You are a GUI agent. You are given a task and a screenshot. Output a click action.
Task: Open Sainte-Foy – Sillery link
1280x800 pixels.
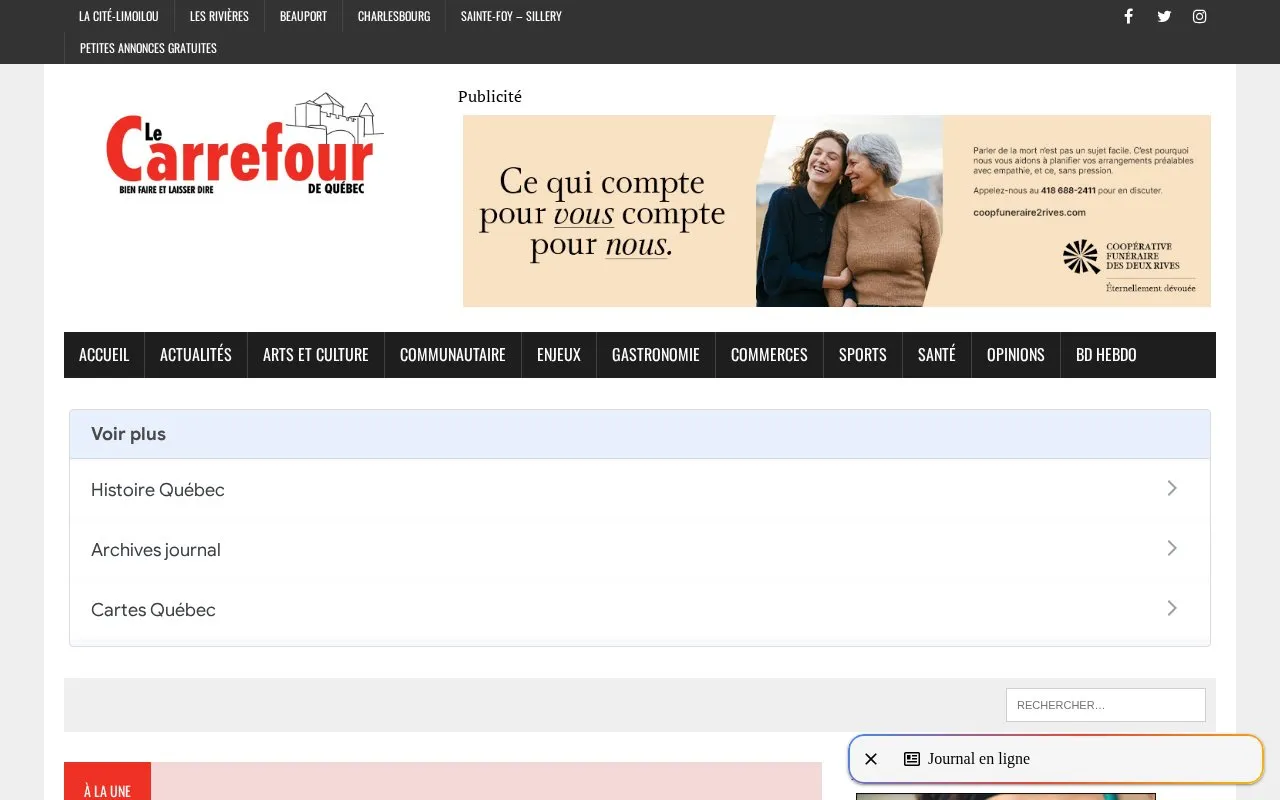(x=511, y=16)
